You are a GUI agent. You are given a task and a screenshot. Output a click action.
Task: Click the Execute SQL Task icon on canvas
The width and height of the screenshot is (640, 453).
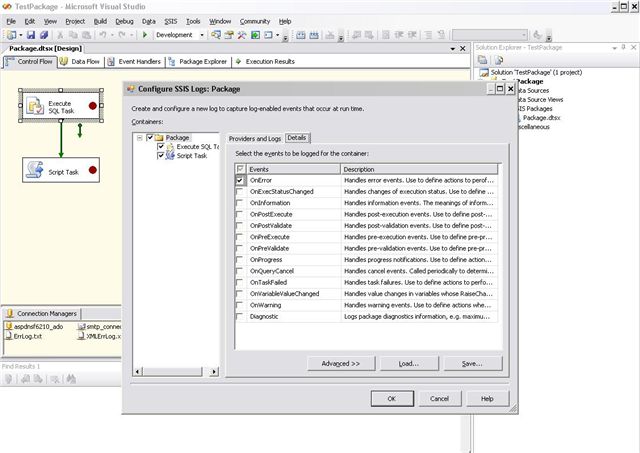coord(34,106)
